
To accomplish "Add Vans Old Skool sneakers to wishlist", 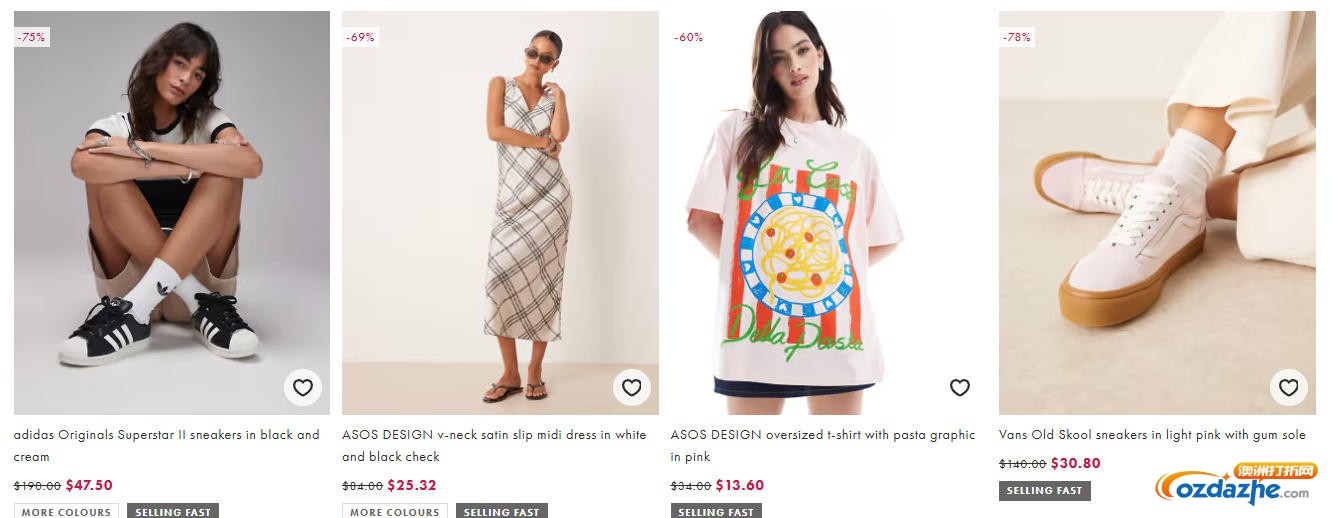I will click(1288, 387).
